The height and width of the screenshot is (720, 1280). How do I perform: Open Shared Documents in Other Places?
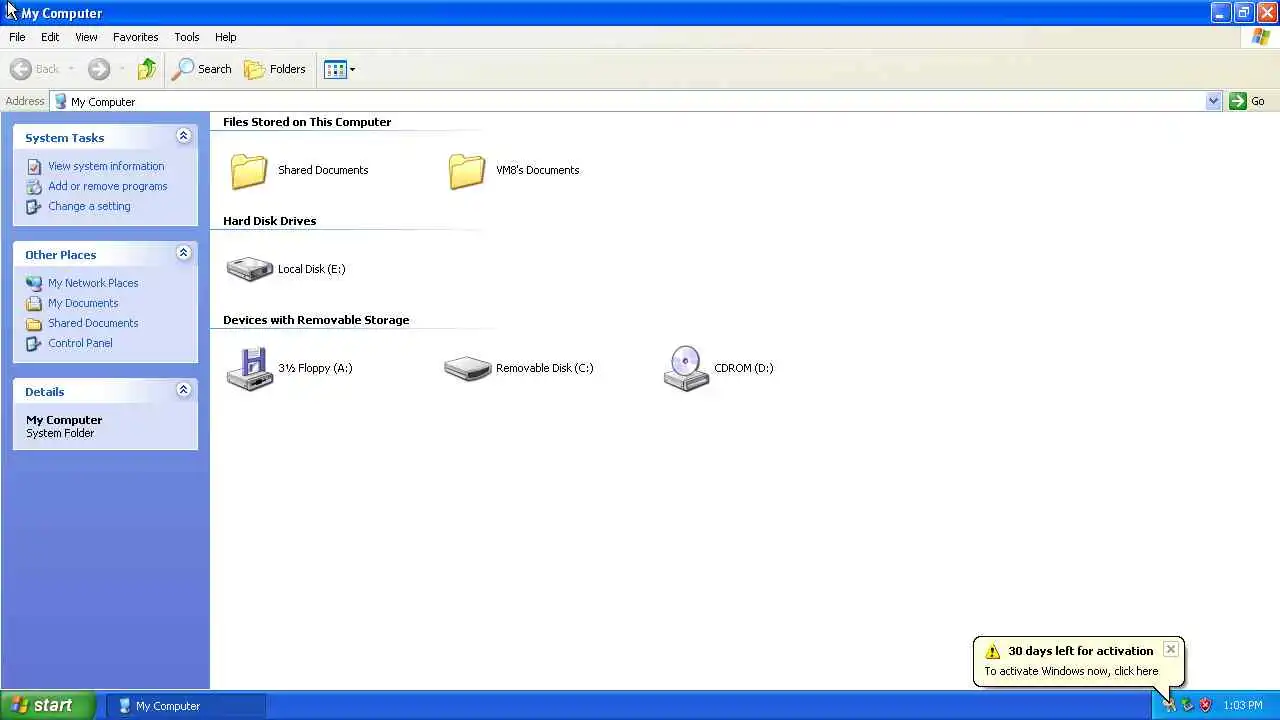pyautogui.click(x=93, y=323)
